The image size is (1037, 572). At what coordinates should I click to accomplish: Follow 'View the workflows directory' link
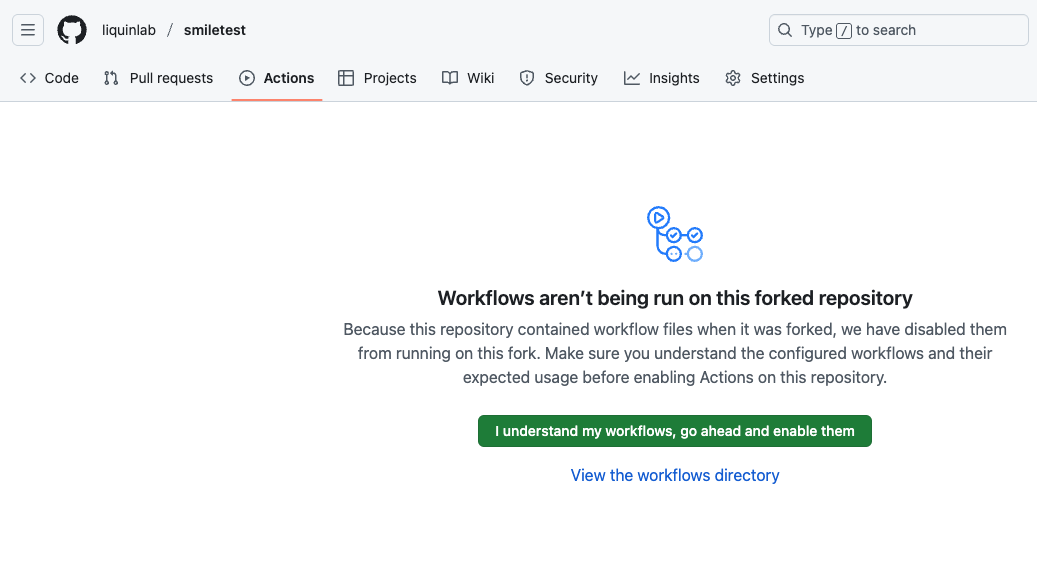click(675, 475)
